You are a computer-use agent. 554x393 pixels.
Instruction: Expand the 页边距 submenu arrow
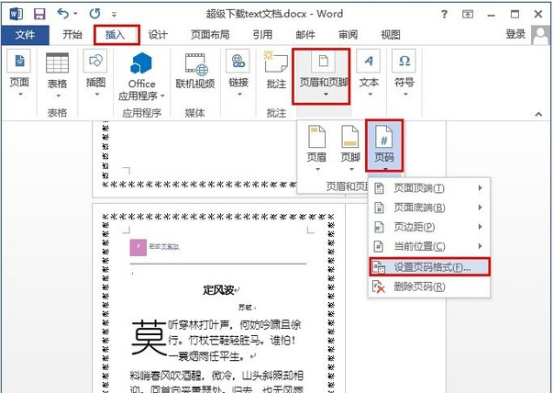click(x=480, y=227)
